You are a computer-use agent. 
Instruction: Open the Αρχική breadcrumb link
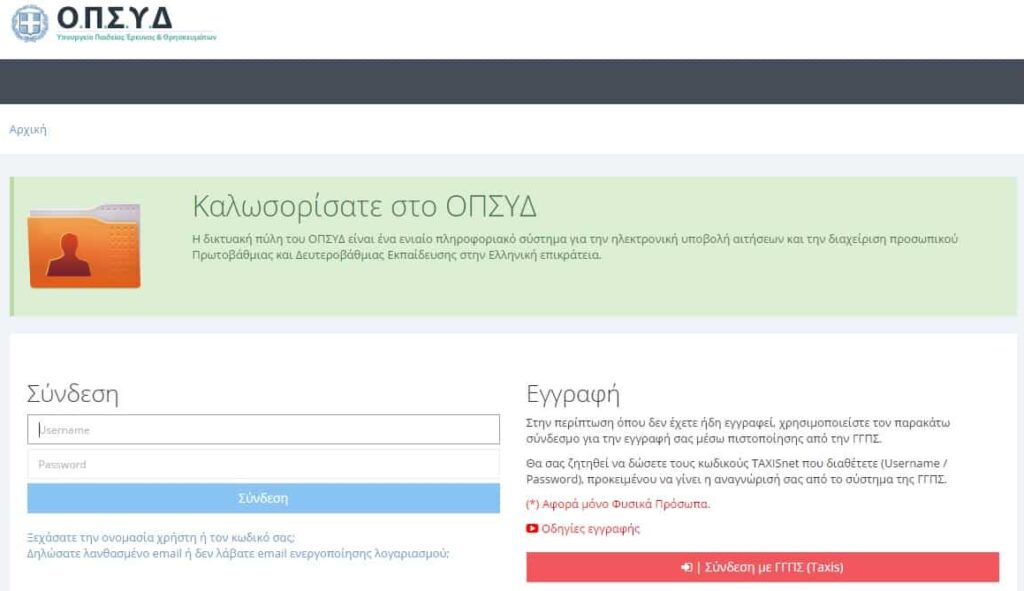(x=31, y=130)
